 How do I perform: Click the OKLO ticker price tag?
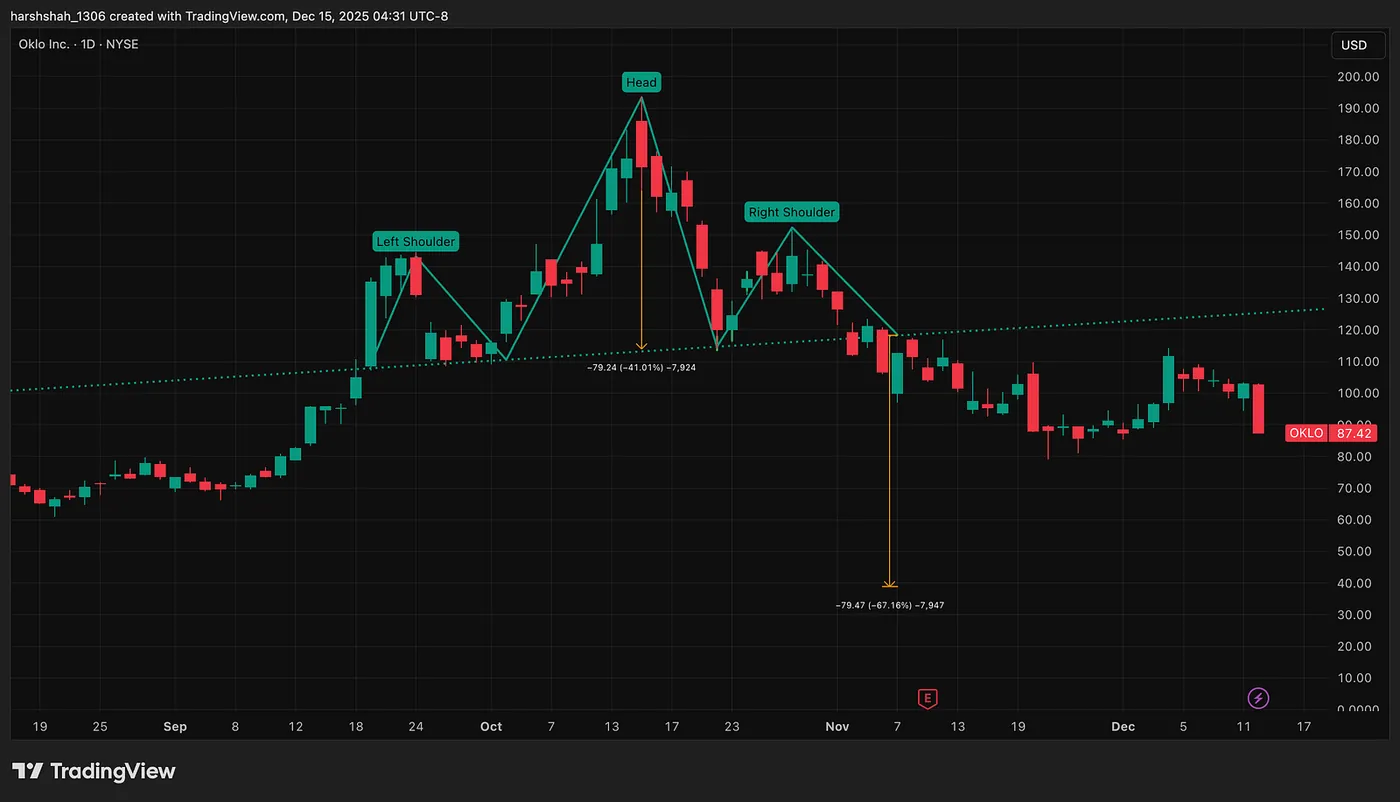[x=1306, y=433]
